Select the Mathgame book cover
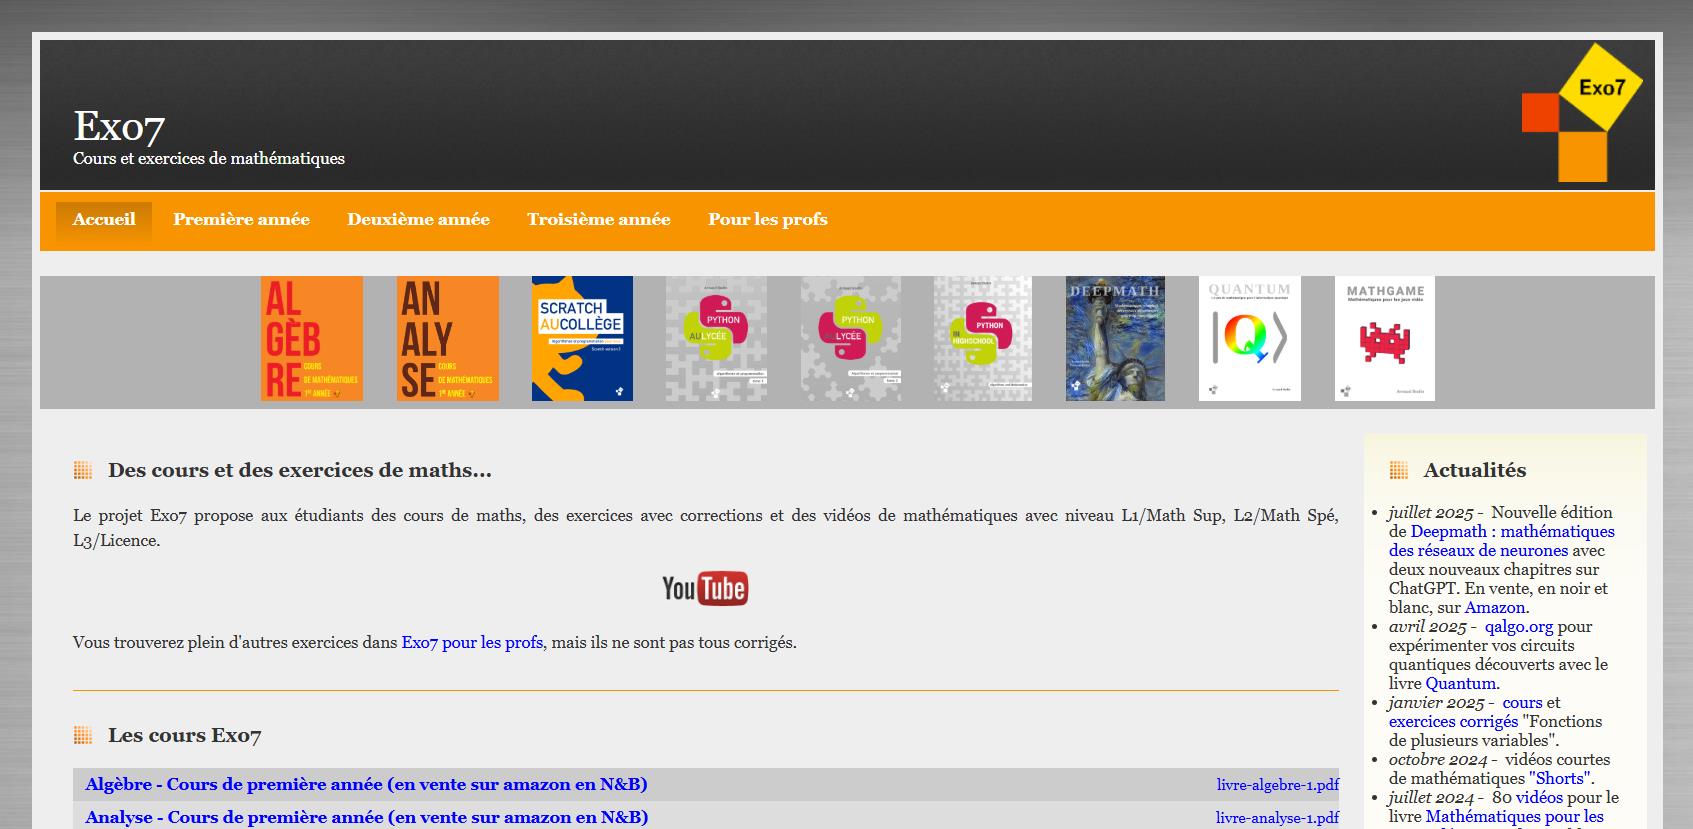 [x=1384, y=339]
